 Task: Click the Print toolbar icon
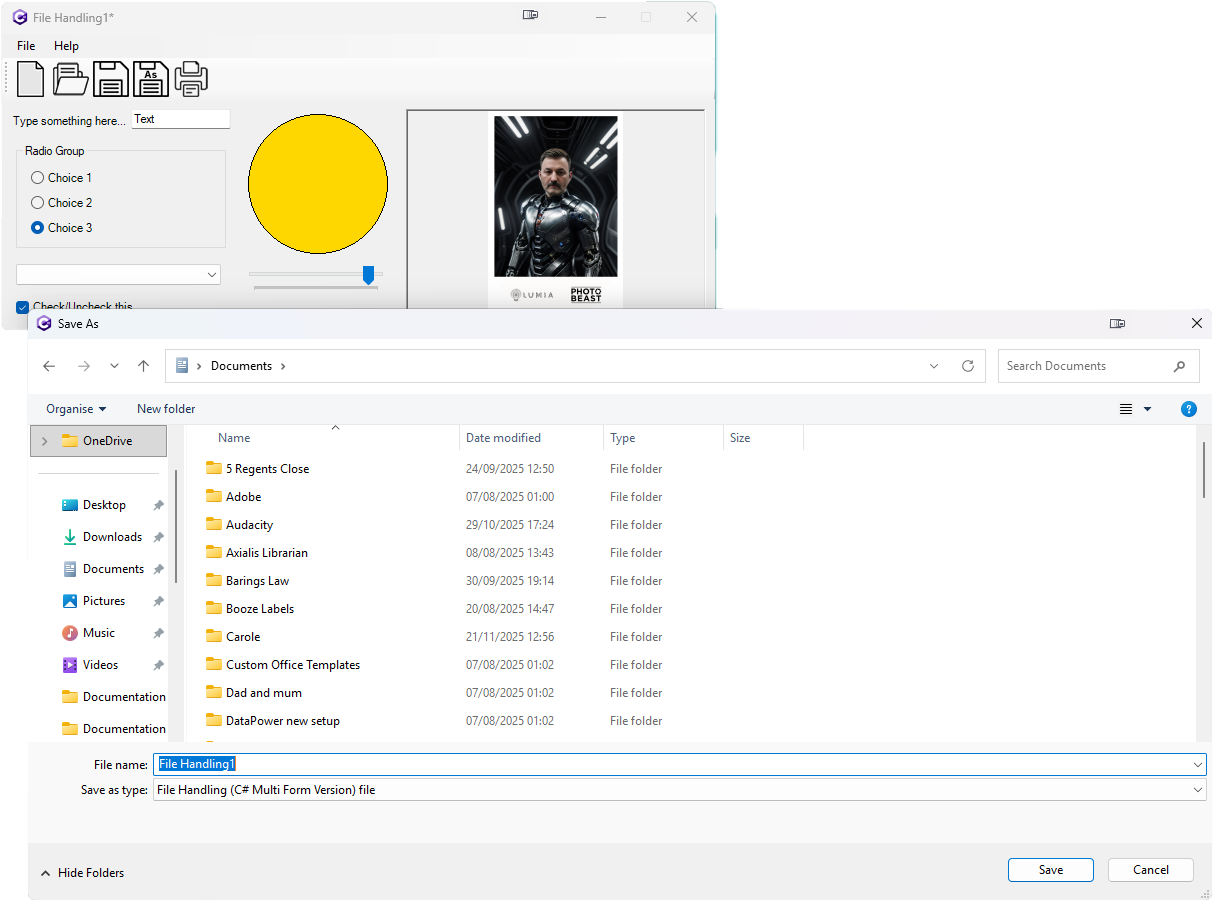(190, 78)
